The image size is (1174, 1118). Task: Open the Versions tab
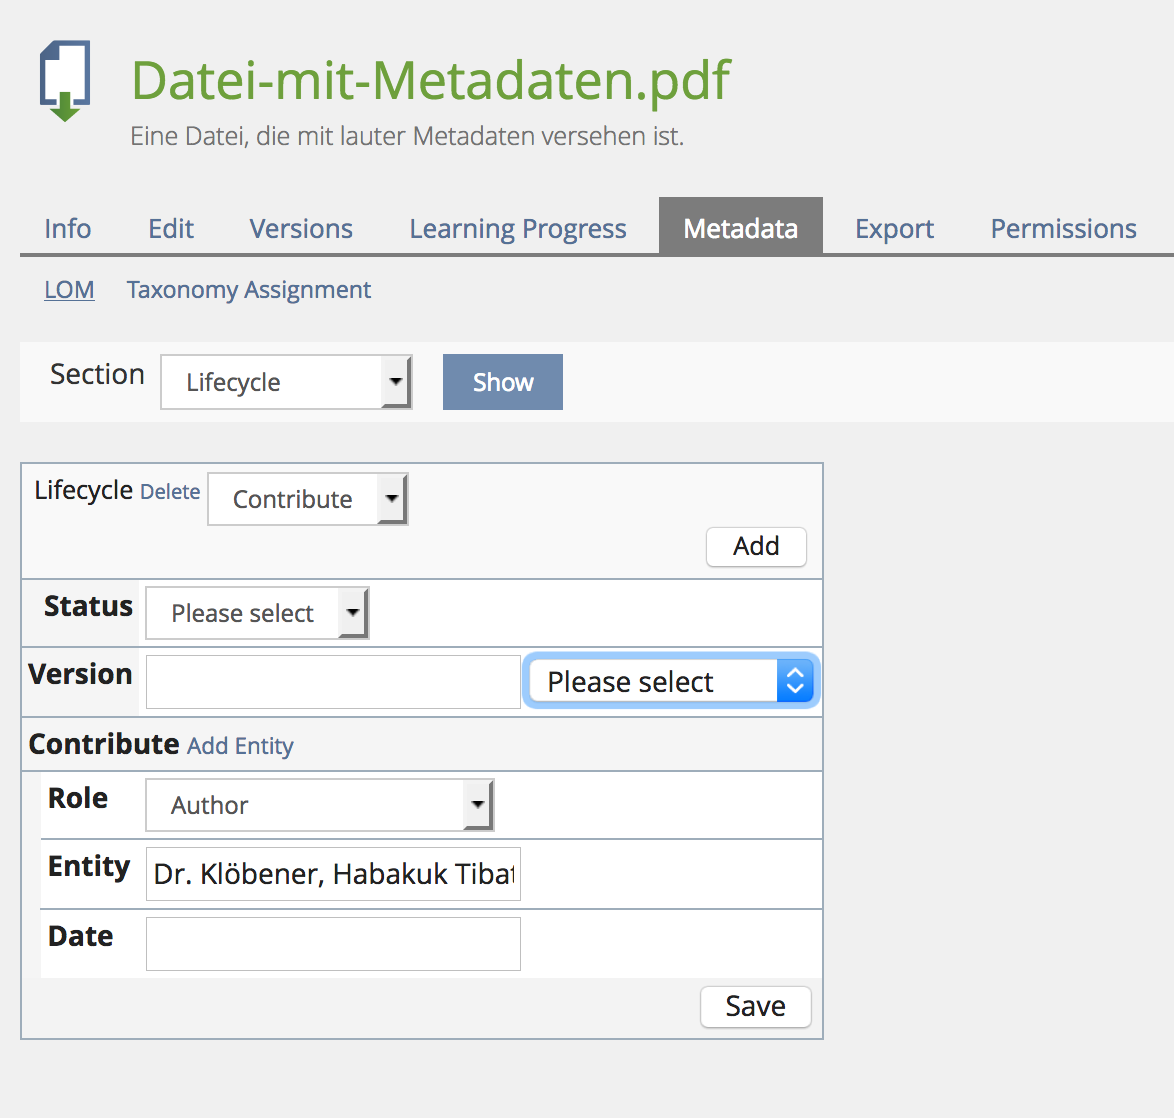pyautogui.click(x=301, y=229)
